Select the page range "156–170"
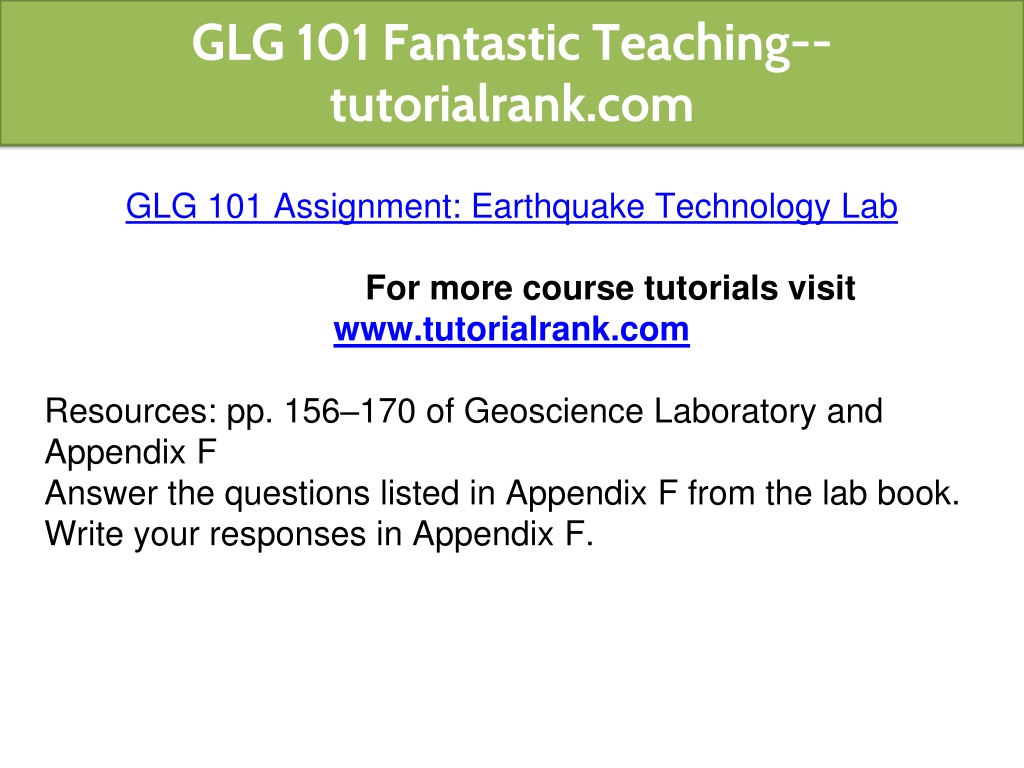This screenshot has width=1024, height=768. (350, 411)
